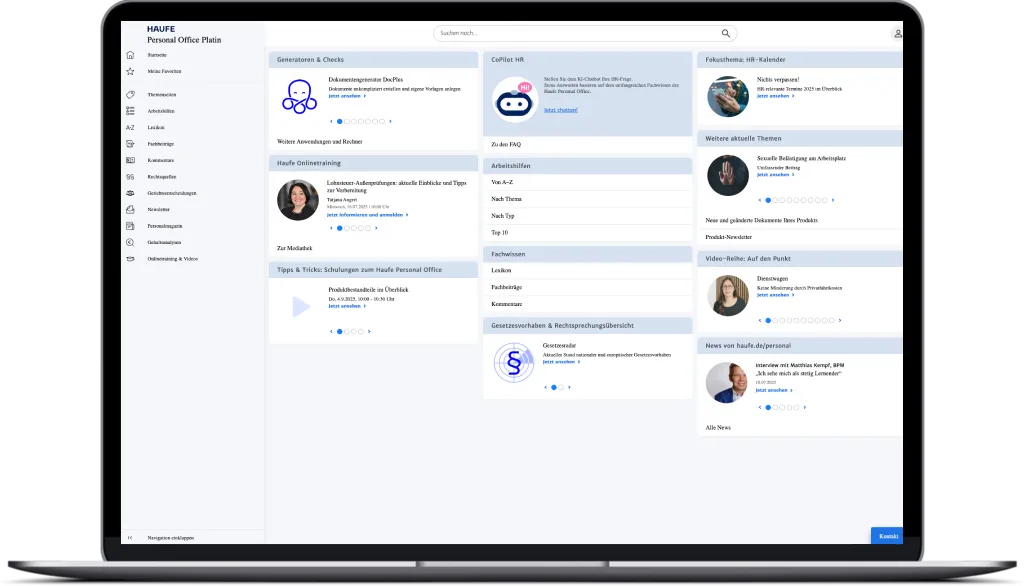Click the Matthias Kempf interview thumbnail
Image resolution: width=1024 pixels, height=586 pixels.
click(x=726, y=383)
